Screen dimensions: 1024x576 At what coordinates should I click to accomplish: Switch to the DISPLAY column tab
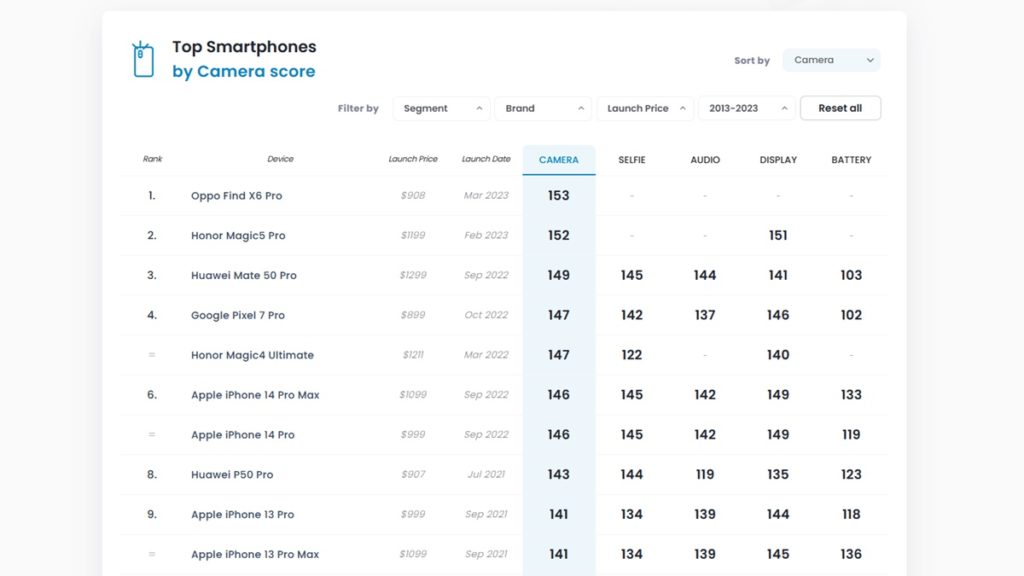(778, 160)
